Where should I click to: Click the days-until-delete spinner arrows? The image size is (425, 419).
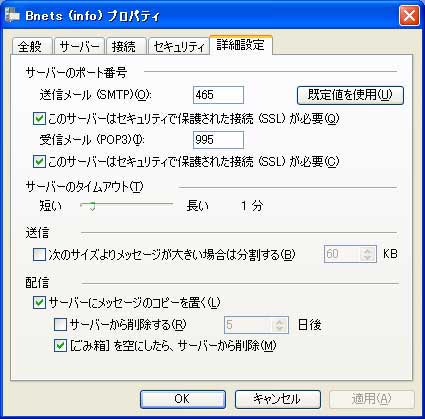click(x=279, y=325)
